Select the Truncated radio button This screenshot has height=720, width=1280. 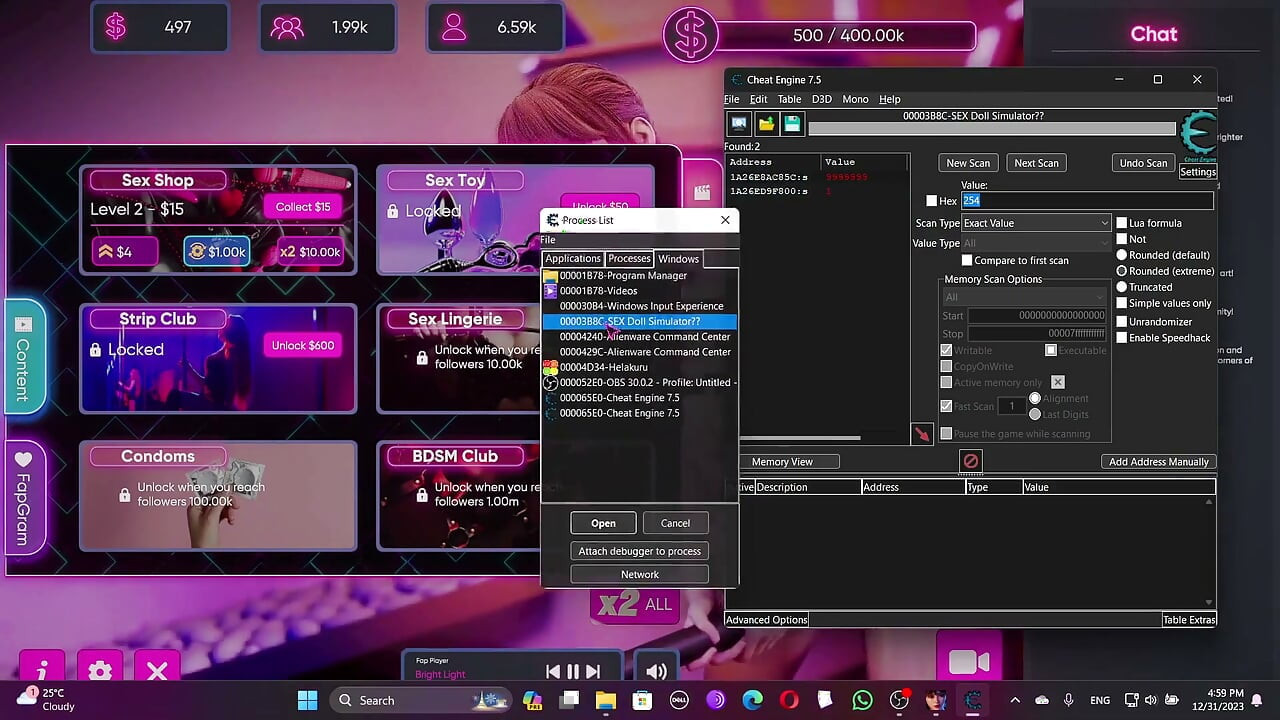click(x=1122, y=287)
